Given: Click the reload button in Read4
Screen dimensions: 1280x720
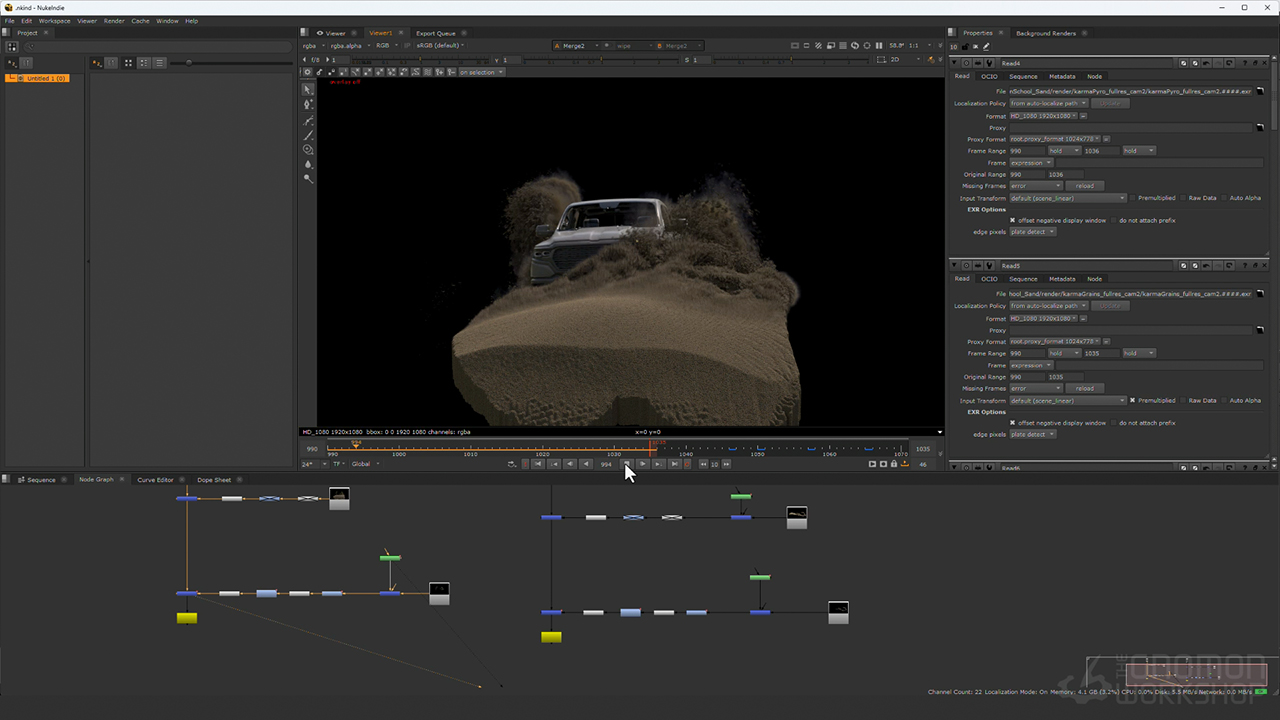Looking at the screenshot, I should (1084, 186).
